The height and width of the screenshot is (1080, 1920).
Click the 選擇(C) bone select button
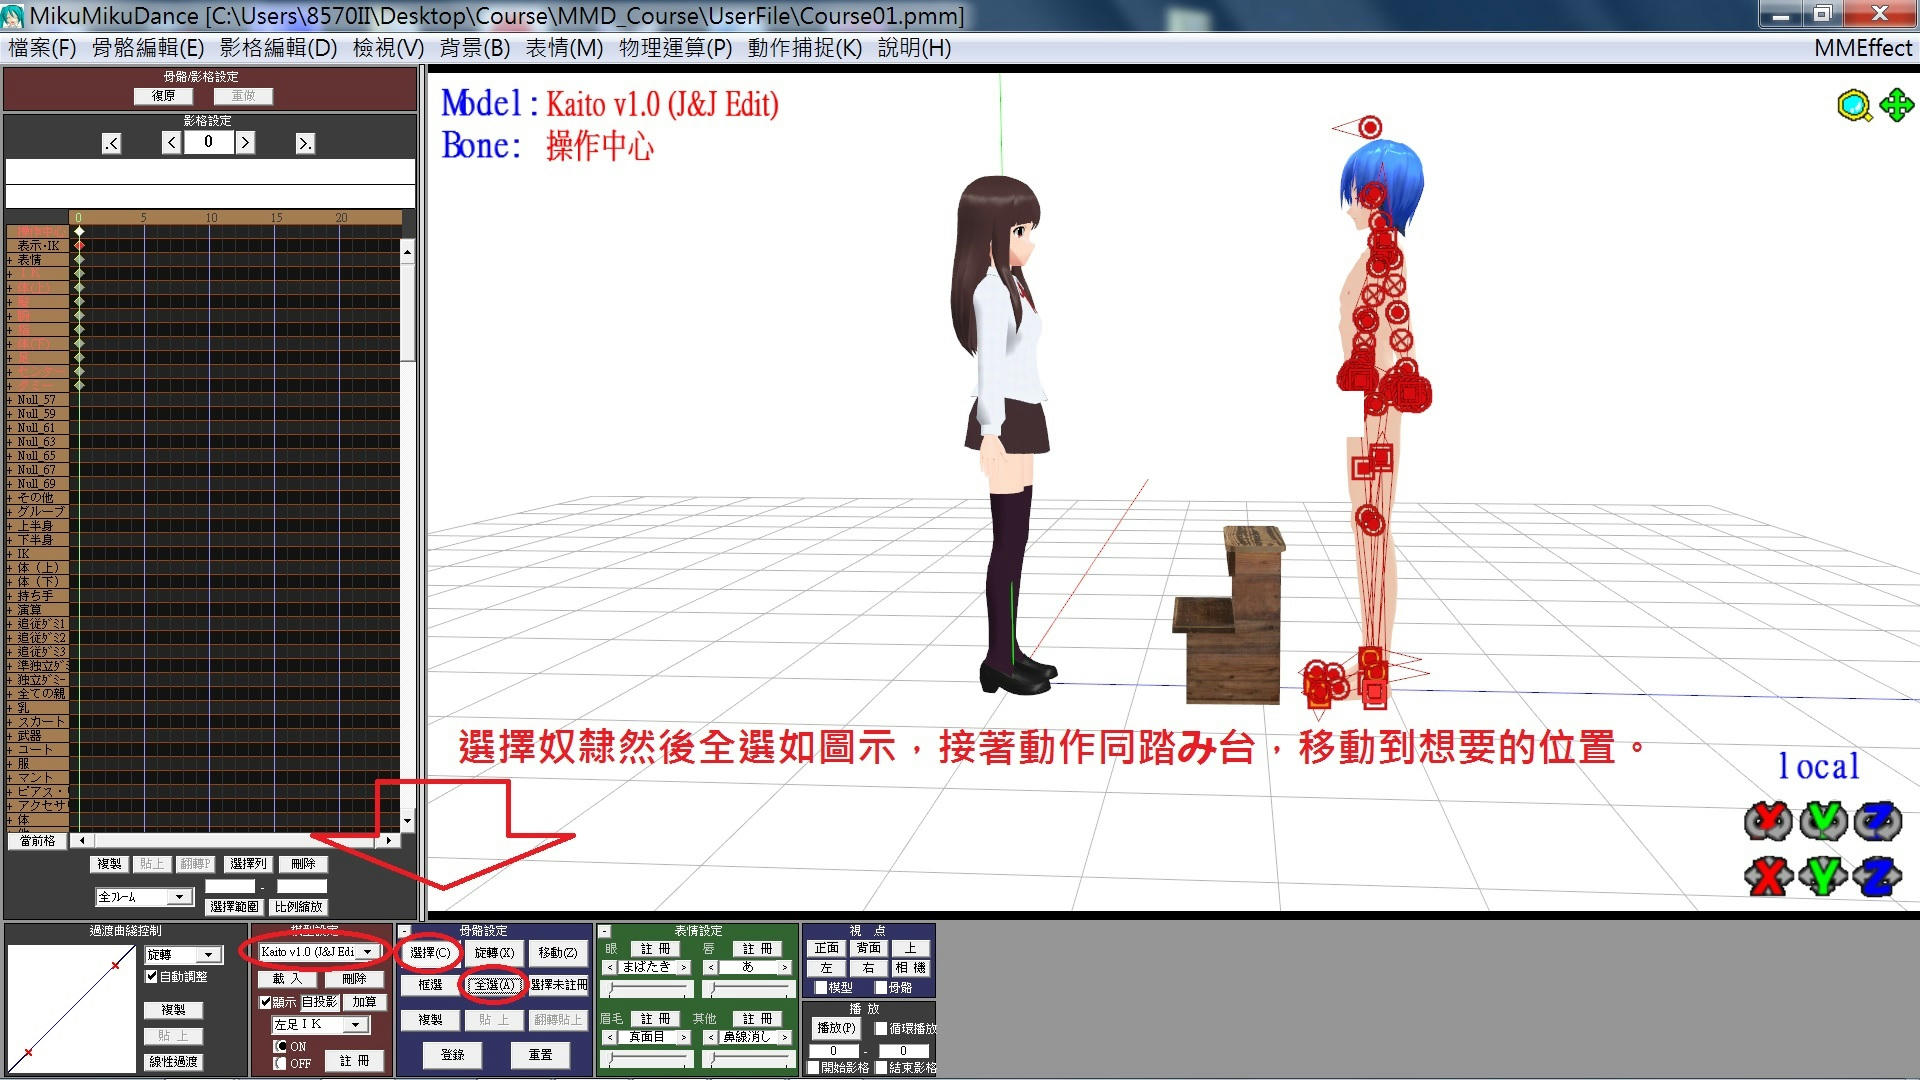pyautogui.click(x=430, y=953)
